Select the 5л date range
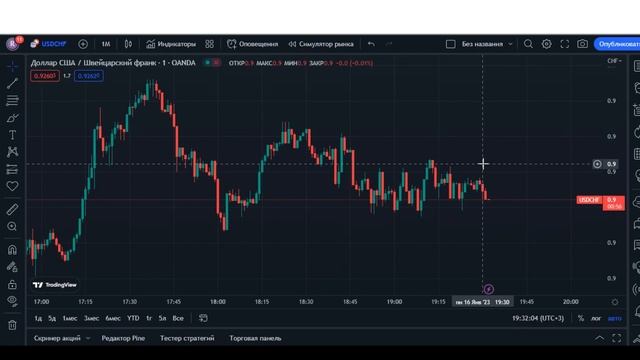Viewport: 640px width, 360px height. point(162,318)
